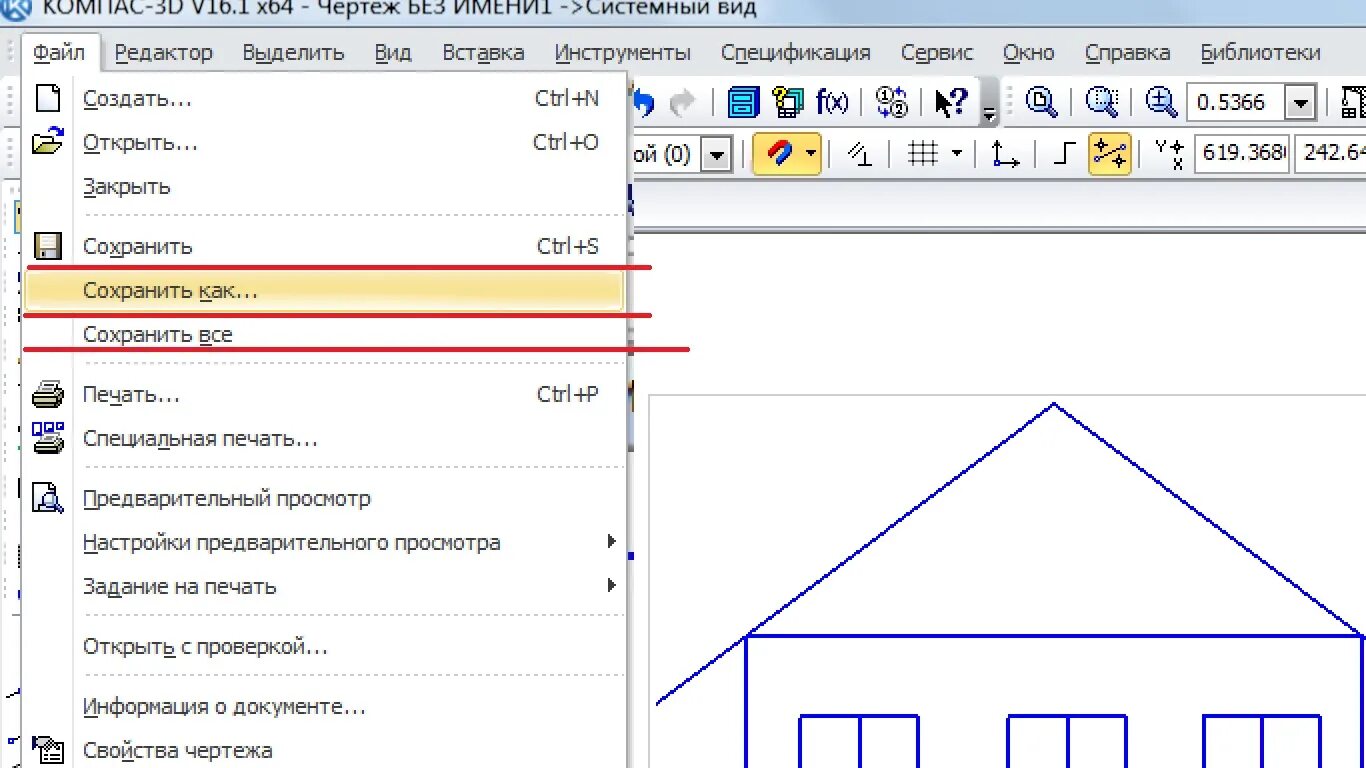Expand the grid options dropdown arrow
Viewport: 1366px width, 768px height.
[x=957, y=154]
